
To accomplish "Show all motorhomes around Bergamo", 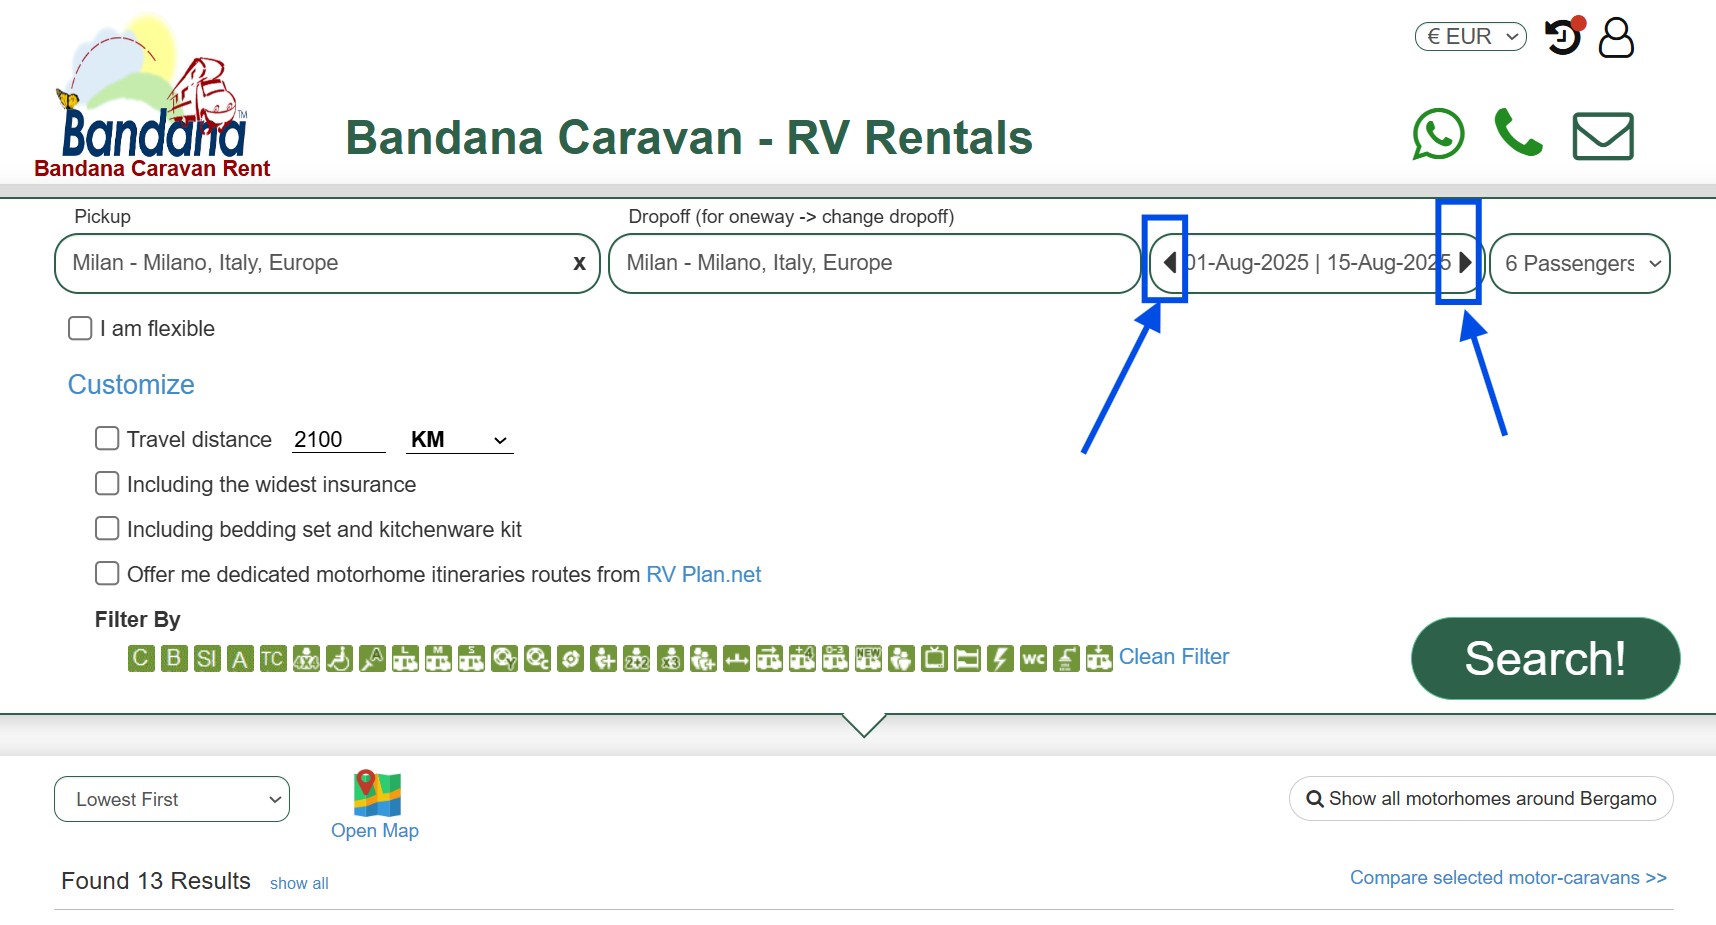I will tap(1481, 798).
